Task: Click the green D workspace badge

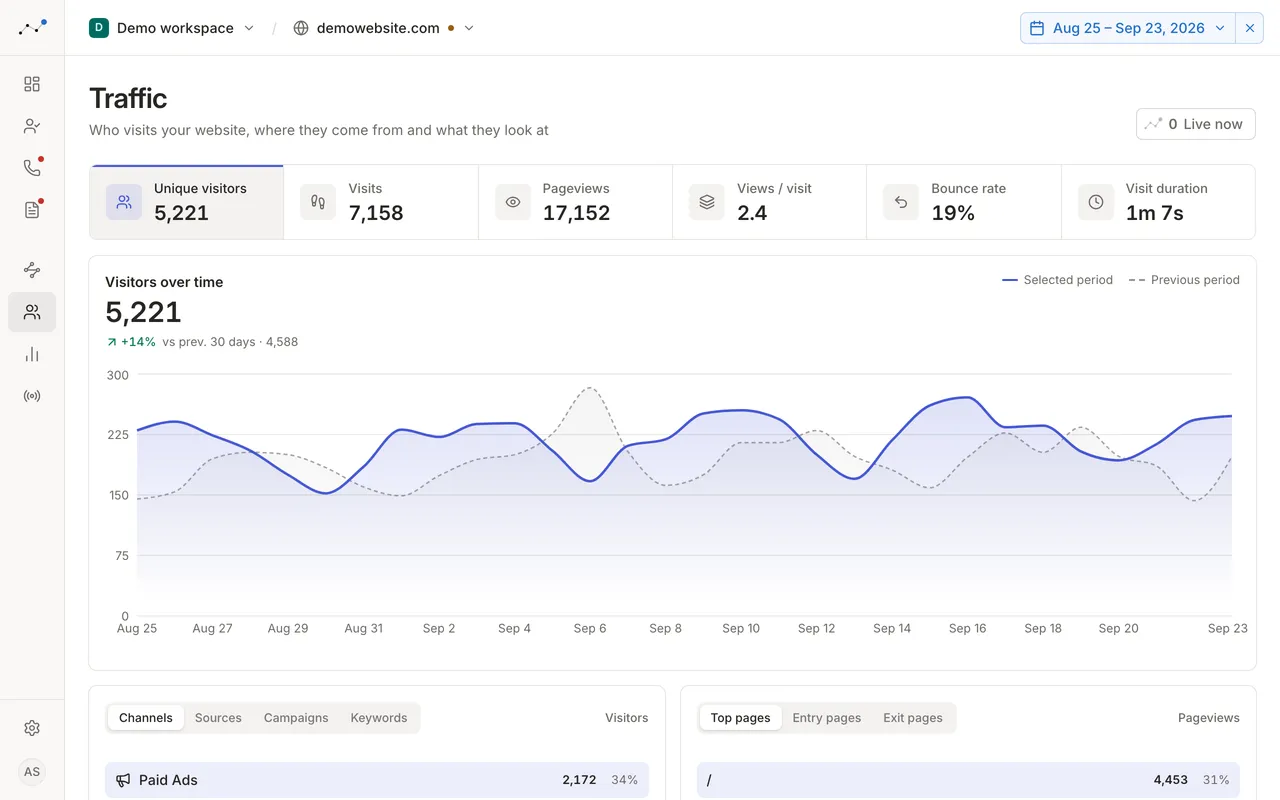Action: point(99,28)
